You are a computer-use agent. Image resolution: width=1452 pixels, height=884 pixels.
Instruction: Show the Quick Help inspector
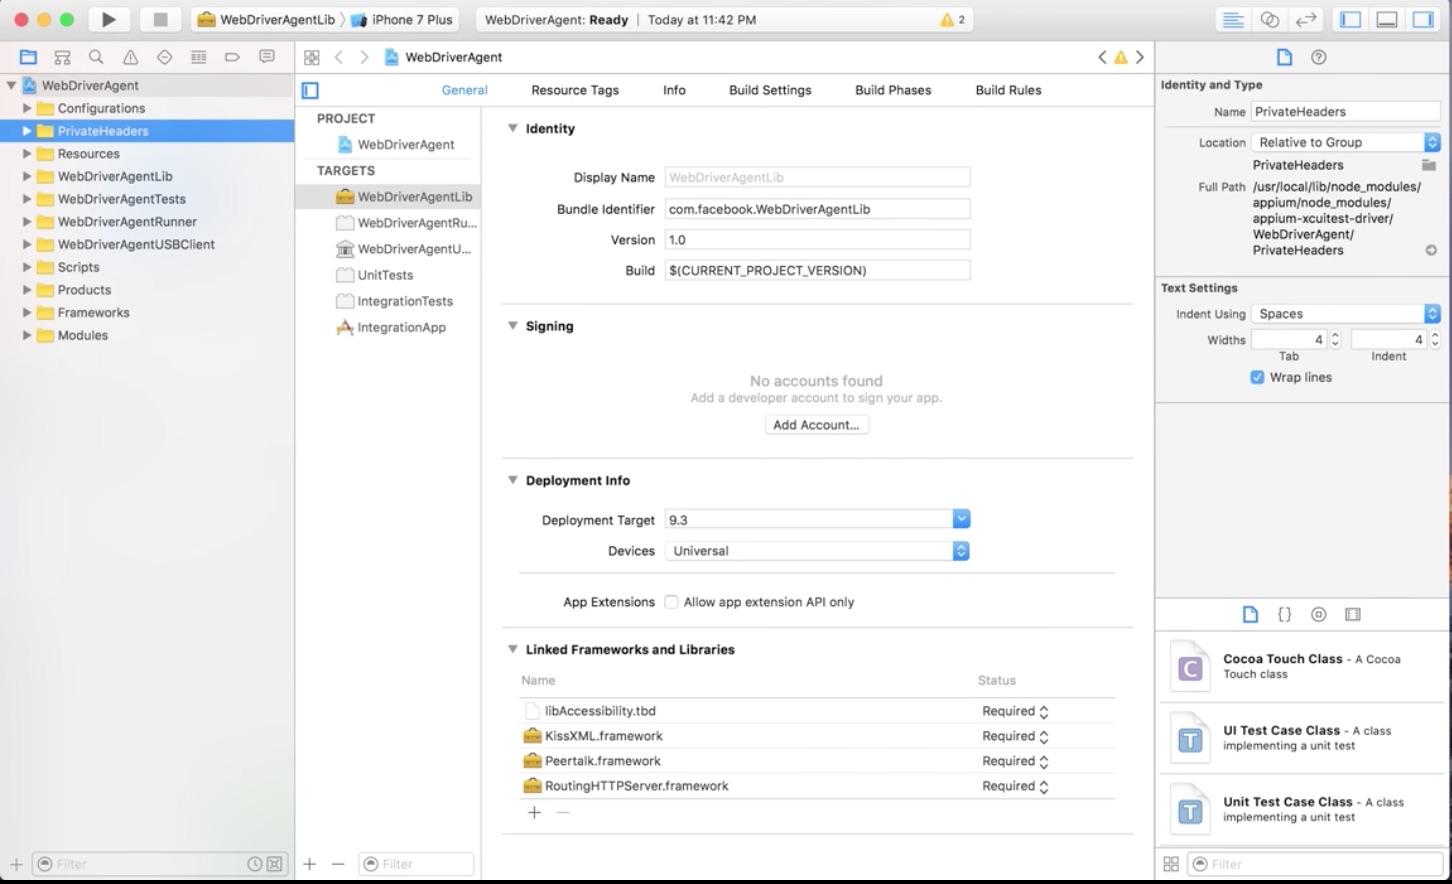point(1319,57)
